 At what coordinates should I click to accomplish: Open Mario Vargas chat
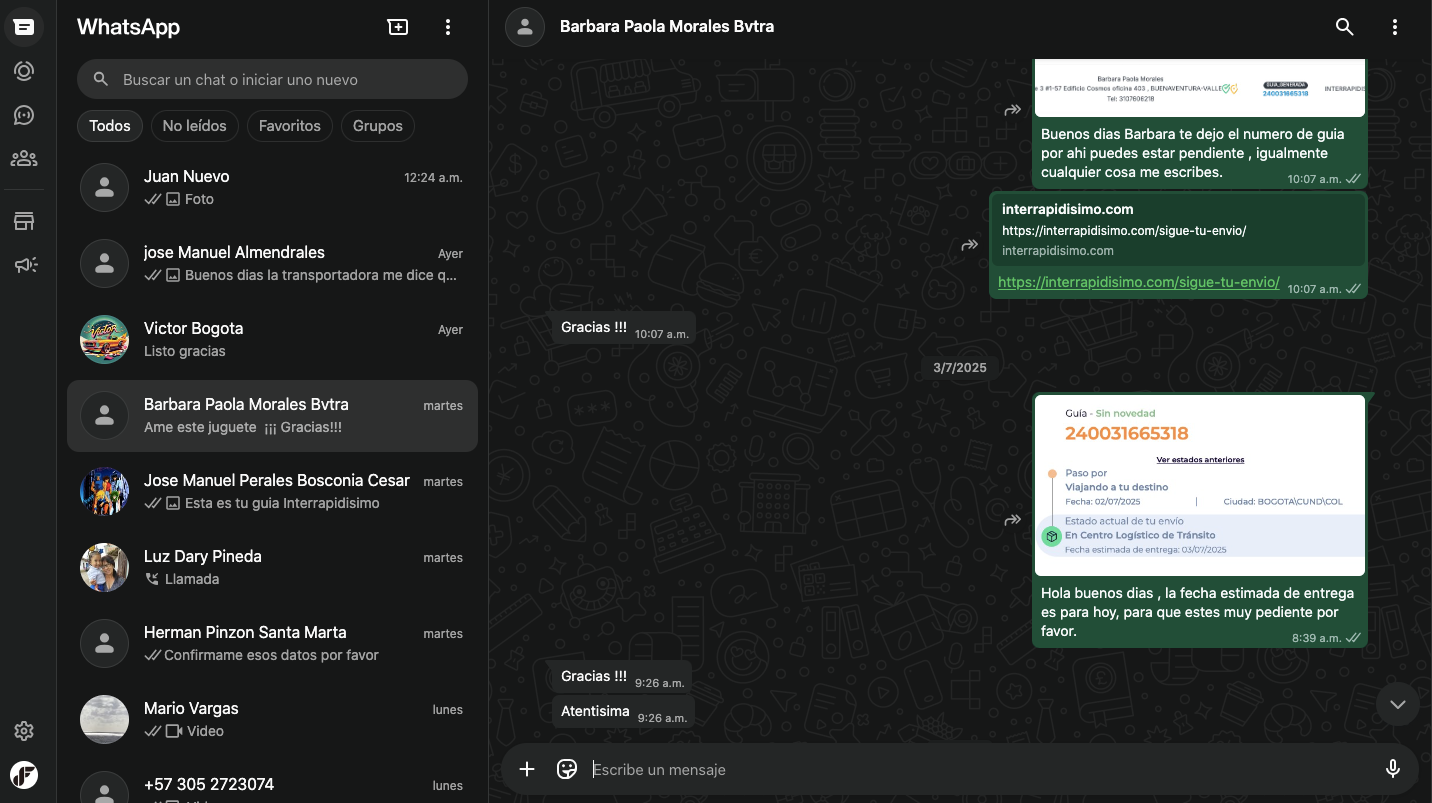272,719
